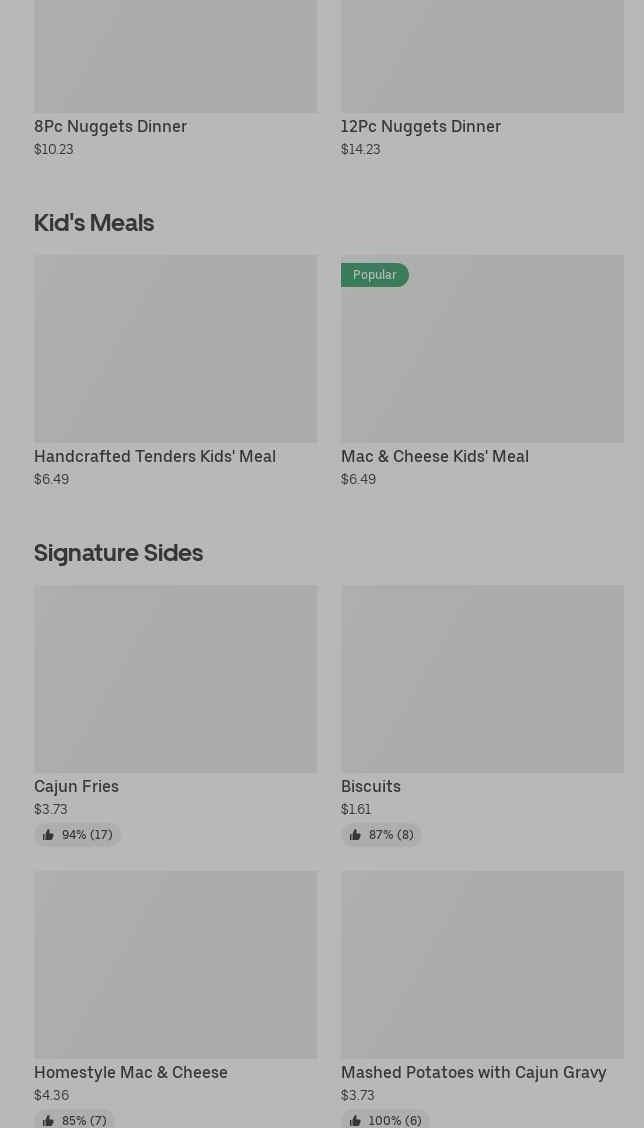Click the Kid's Meals section heading
Screen dimensions: 644x1128
pyautogui.click(x=94, y=223)
